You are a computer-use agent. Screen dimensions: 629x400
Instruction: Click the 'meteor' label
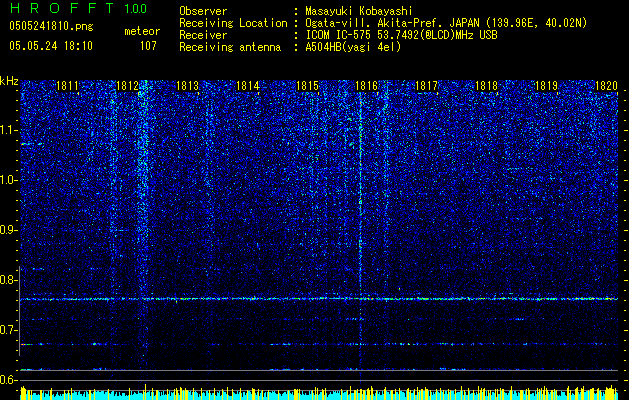142,31
